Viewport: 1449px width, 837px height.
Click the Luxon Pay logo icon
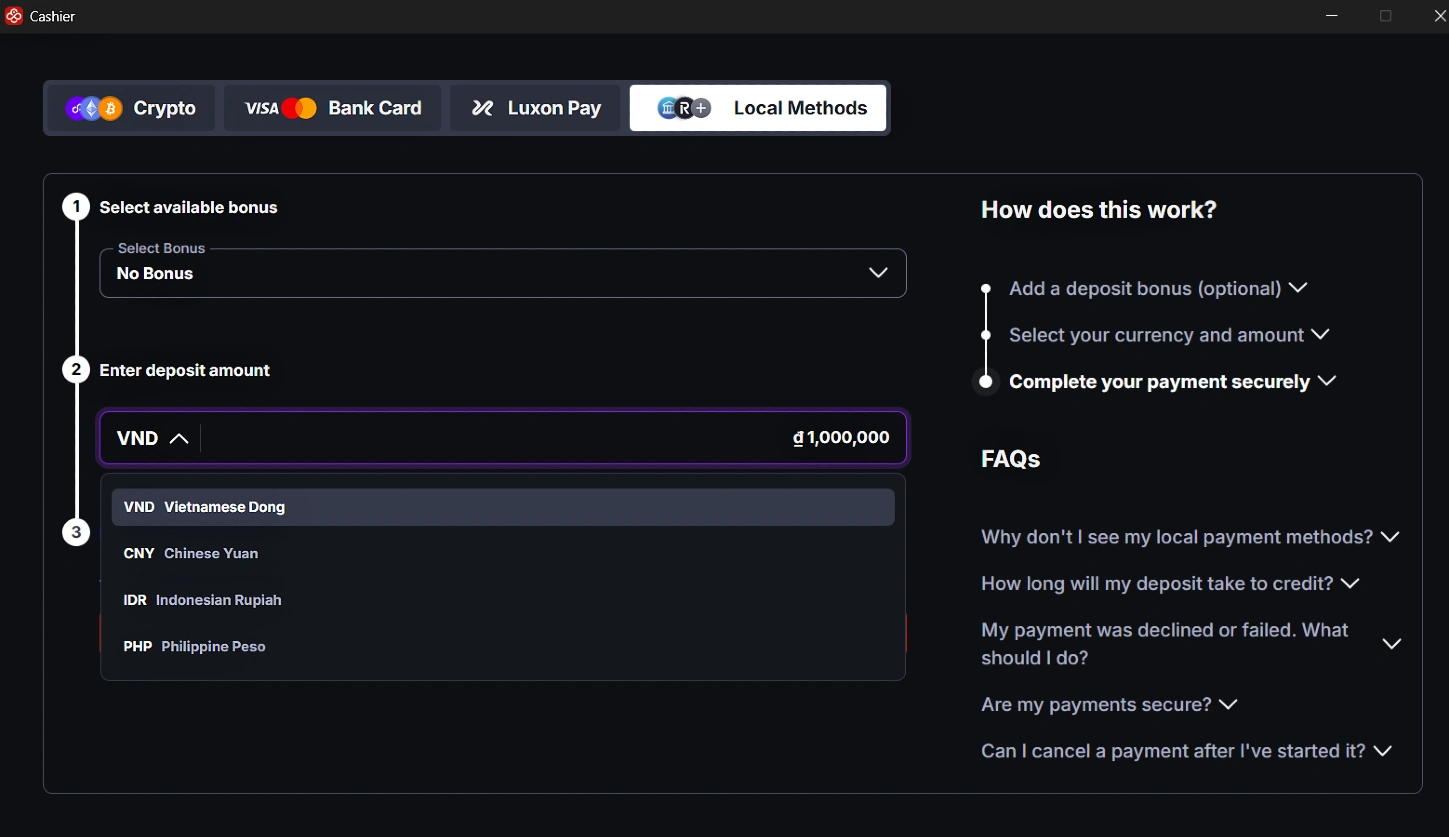[x=483, y=108]
